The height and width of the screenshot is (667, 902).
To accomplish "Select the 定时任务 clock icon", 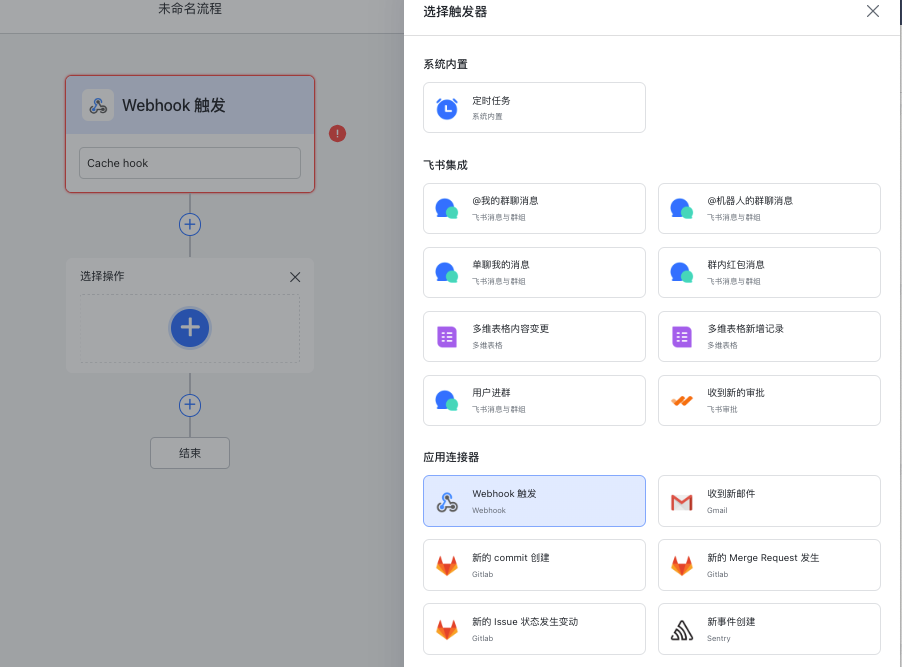I will tap(447, 108).
